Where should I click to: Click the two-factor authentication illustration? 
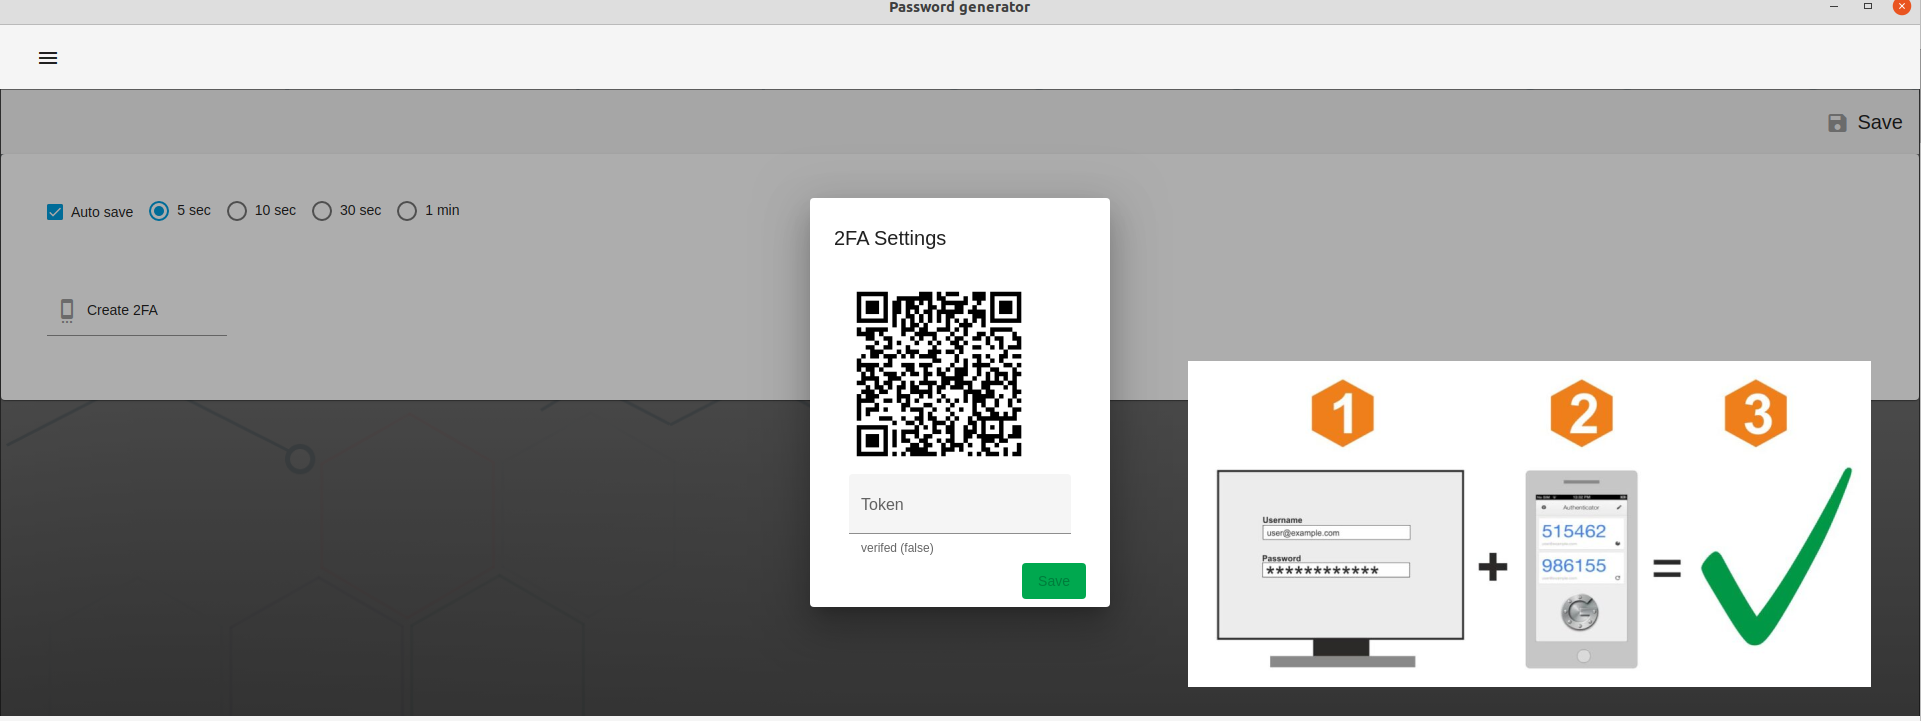pyautogui.click(x=1529, y=524)
